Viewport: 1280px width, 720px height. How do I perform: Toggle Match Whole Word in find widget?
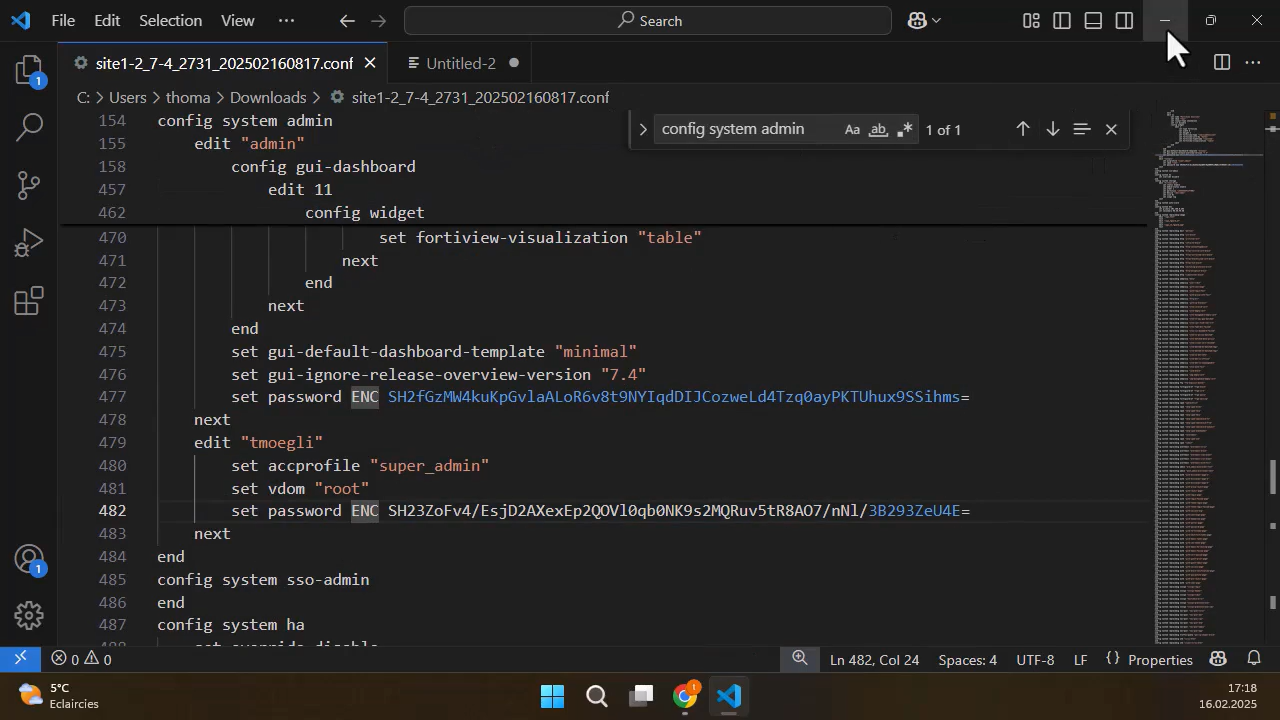click(878, 129)
